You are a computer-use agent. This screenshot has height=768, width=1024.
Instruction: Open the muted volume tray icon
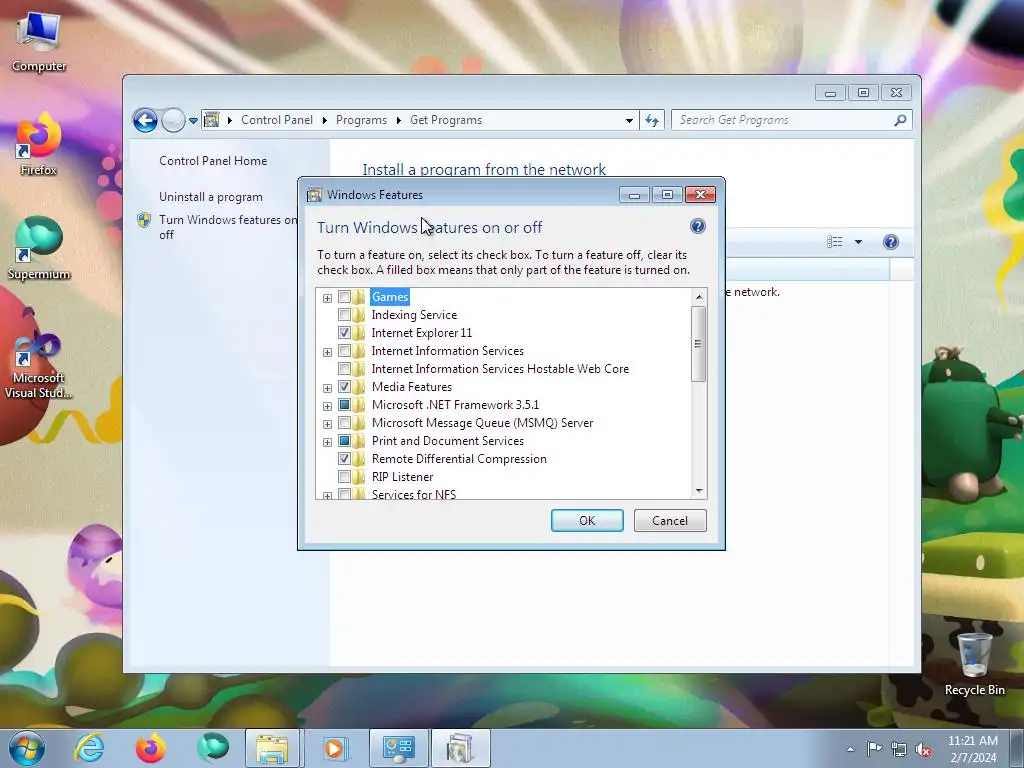923,749
